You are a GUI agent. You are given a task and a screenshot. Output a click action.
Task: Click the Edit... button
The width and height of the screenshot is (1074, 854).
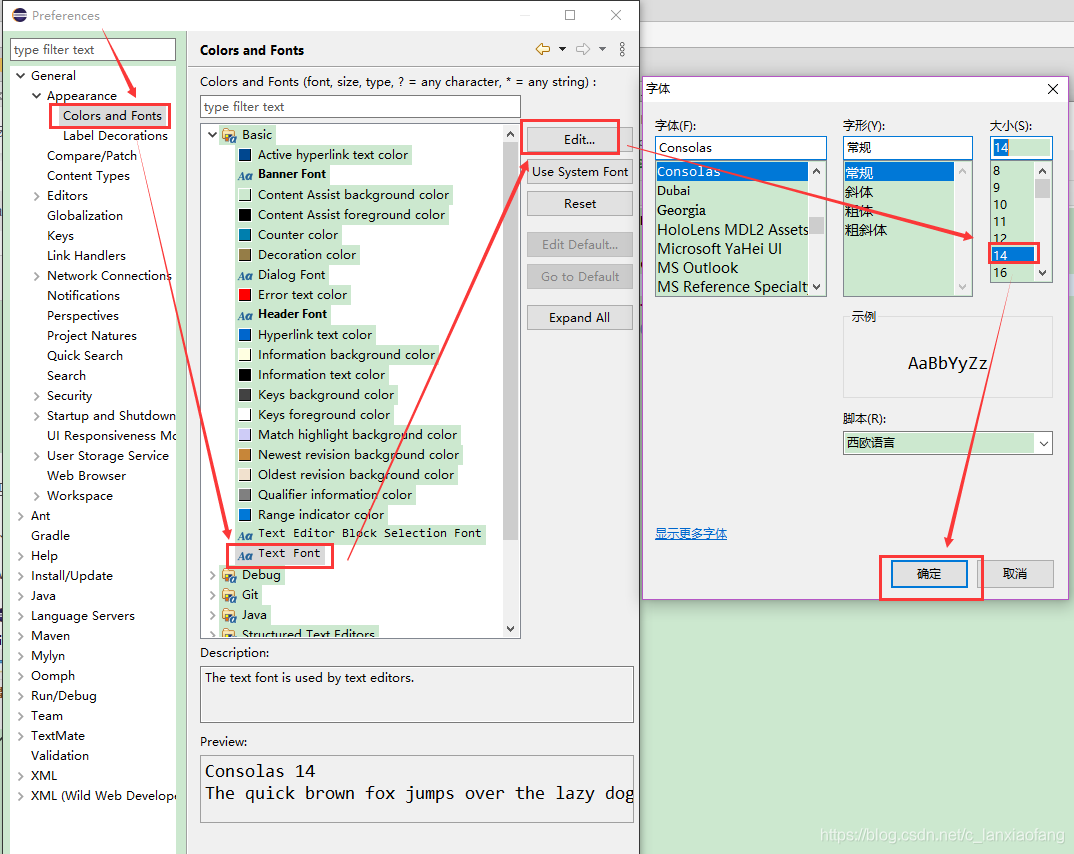[579, 140]
